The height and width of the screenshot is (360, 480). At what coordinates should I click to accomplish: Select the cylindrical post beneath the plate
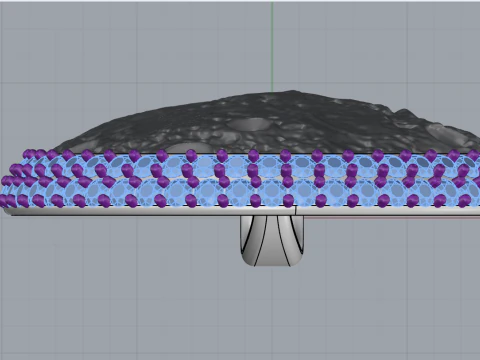pyautogui.click(x=272, y=241)
